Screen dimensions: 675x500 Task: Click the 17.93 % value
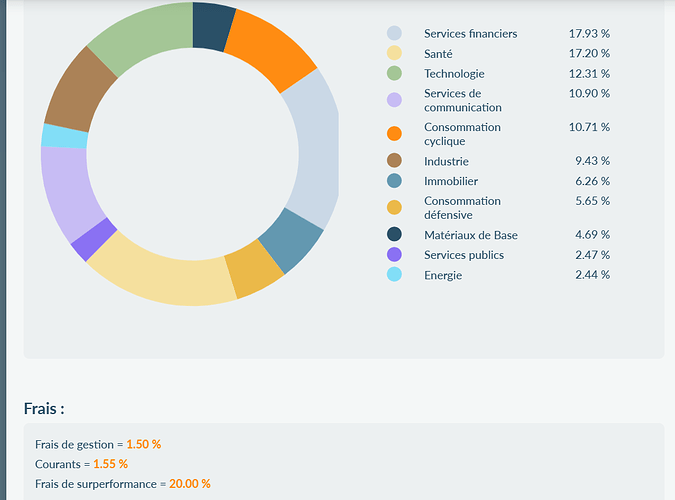pyautogui.click(x=589, y=34)
